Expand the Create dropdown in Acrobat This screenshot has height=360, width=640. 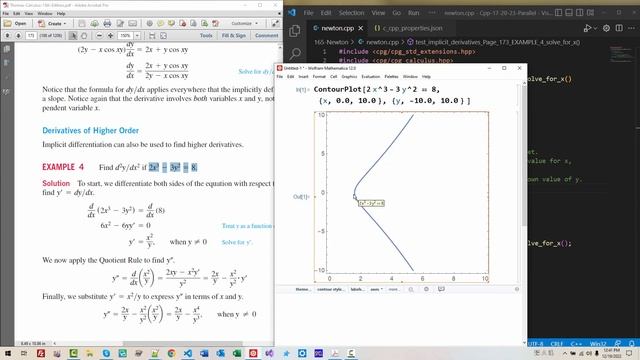click(x=52, y=24)
